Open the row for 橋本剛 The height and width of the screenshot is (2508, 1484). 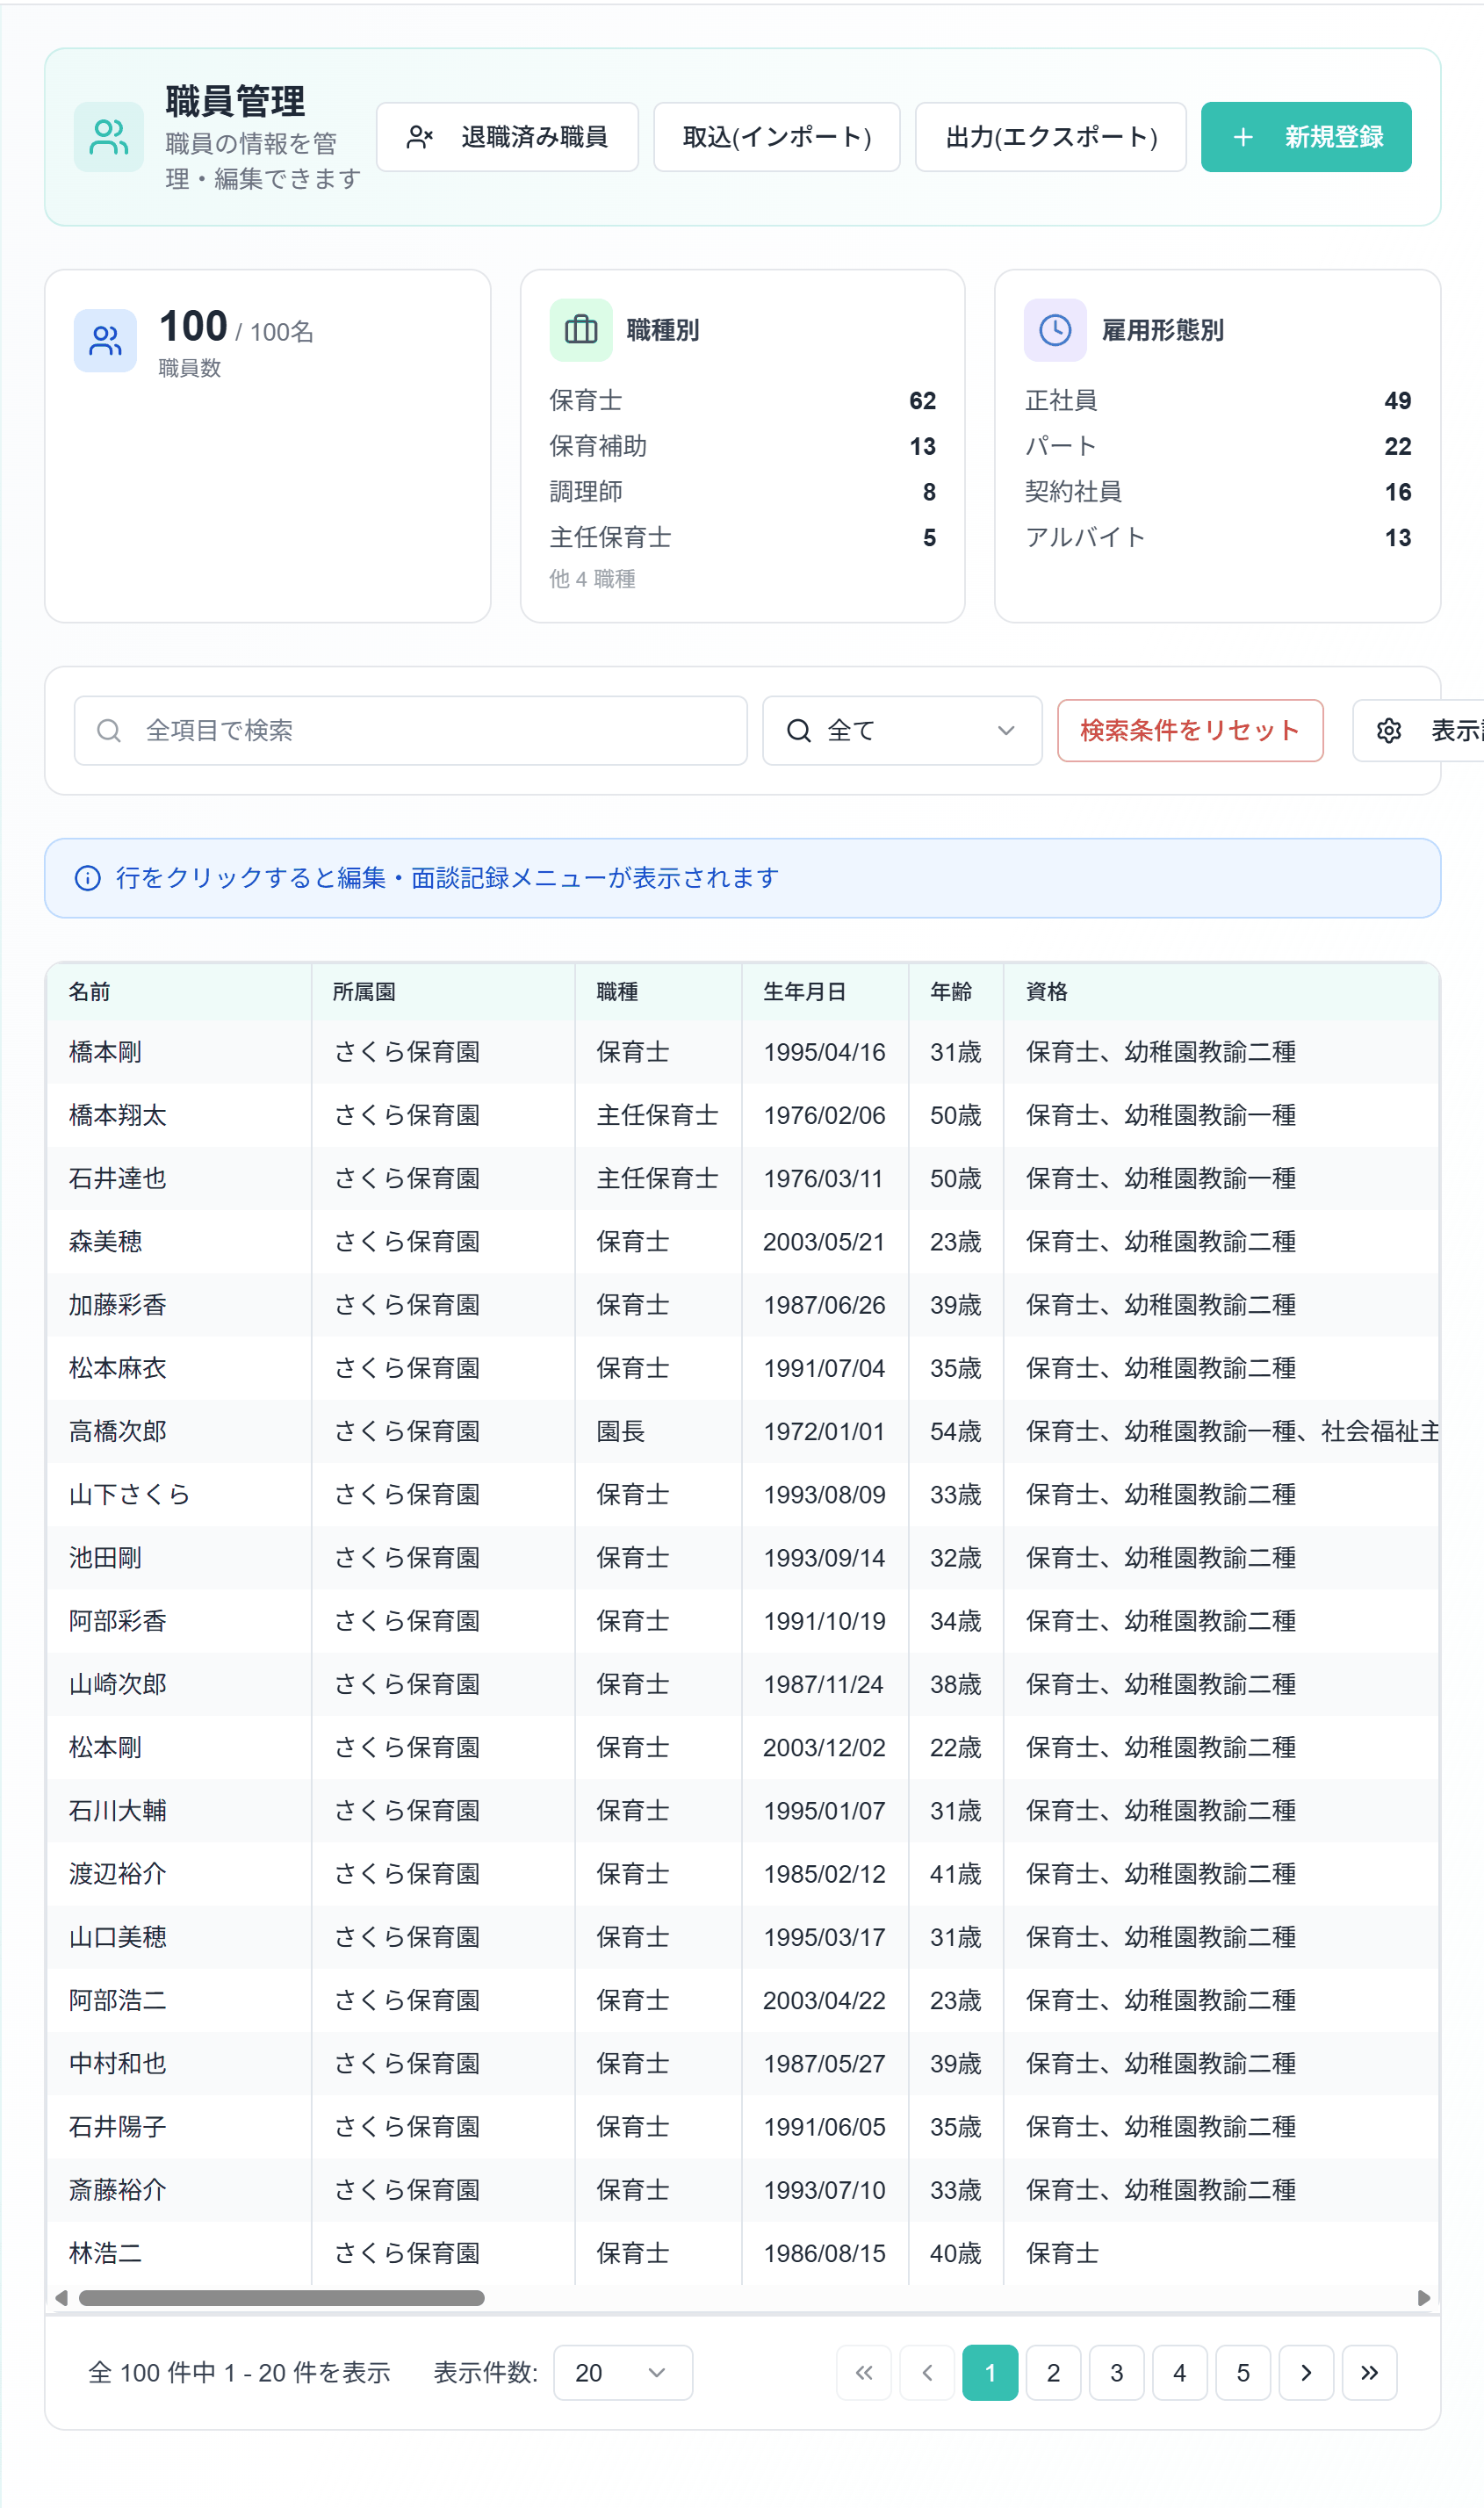[x=742, y=1052]
